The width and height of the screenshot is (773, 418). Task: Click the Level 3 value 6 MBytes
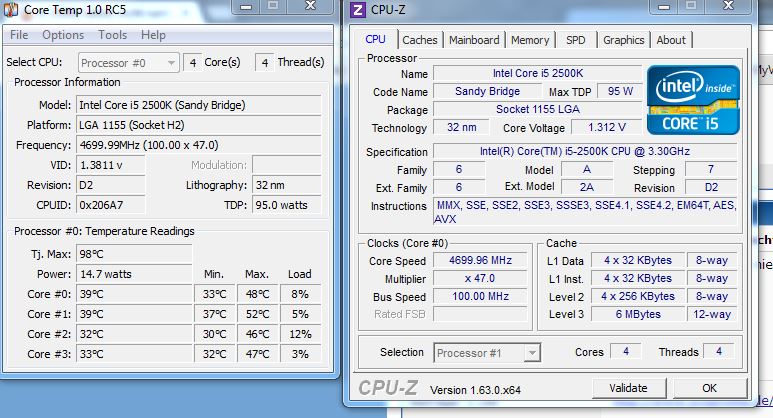(x=638, y=314)
